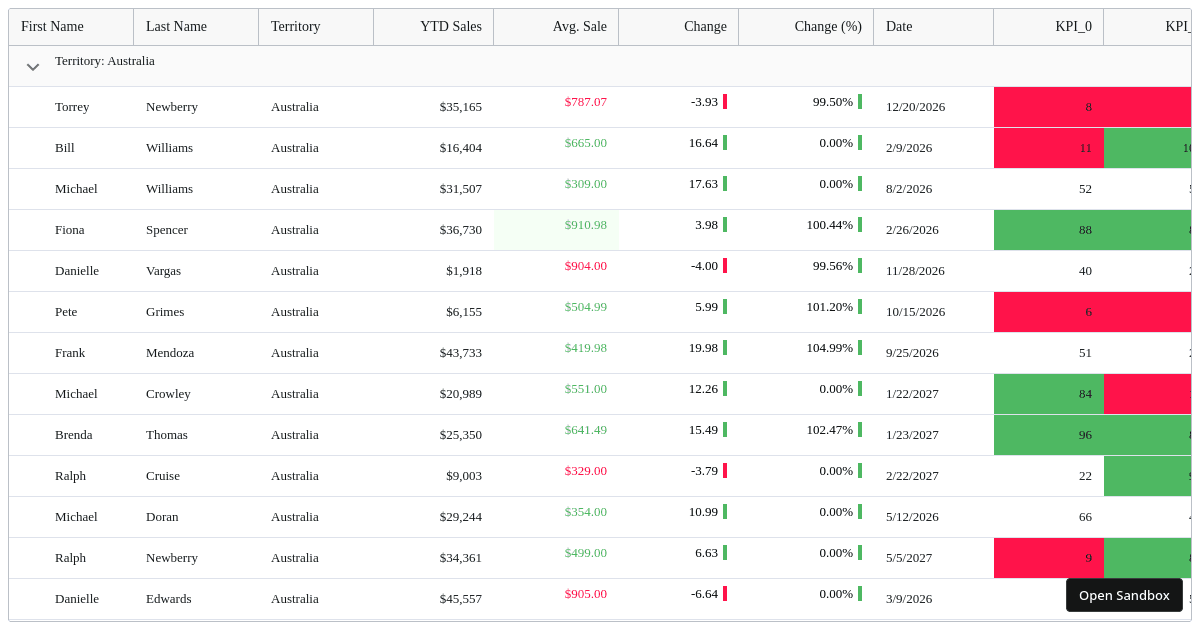The height and width of the screenshot is (630, 1200).
Task: Select date cell '2/9/2026'
Action: point(909,148)
